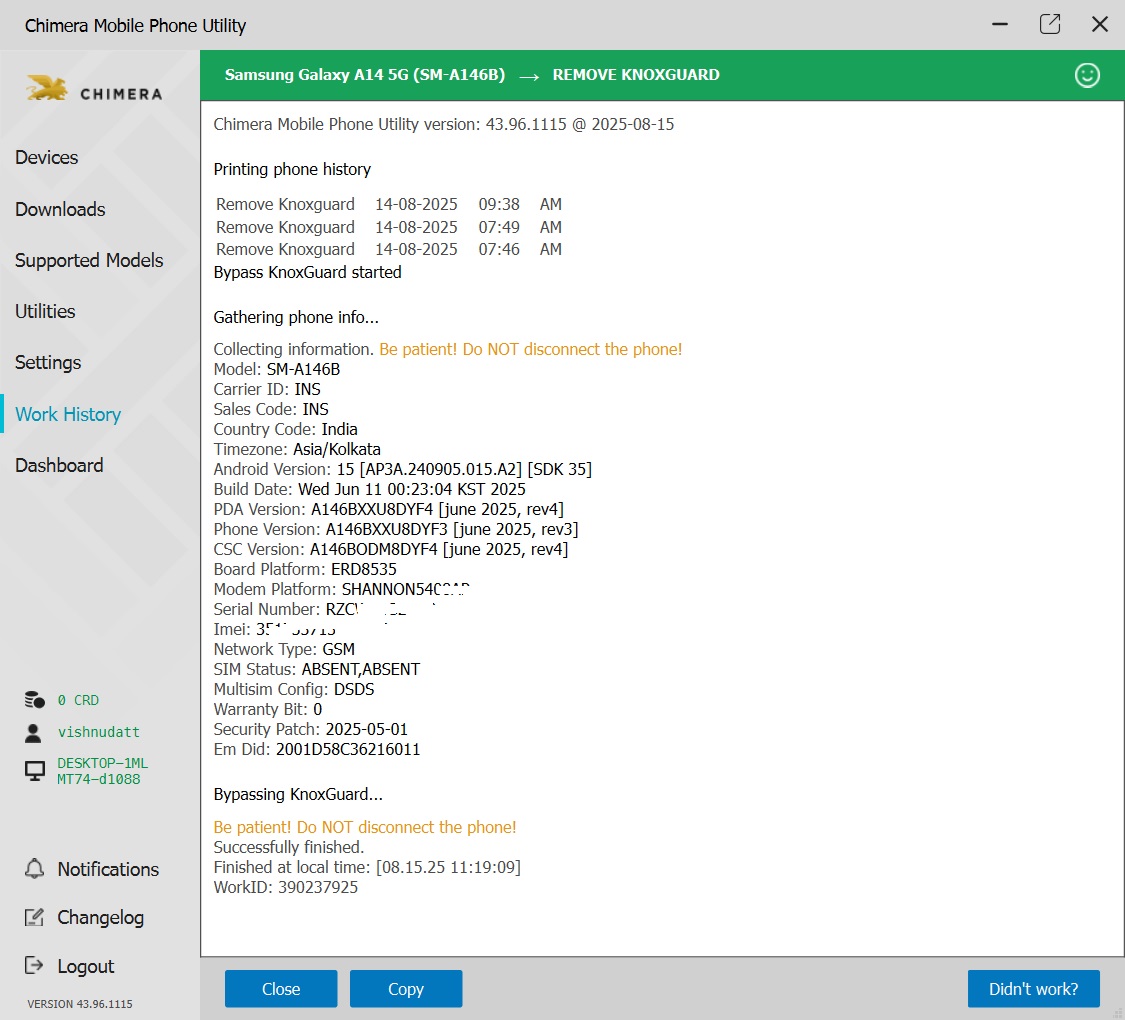Minimize the Chimera window
1125x1020 pixels.
coord(999,24)
